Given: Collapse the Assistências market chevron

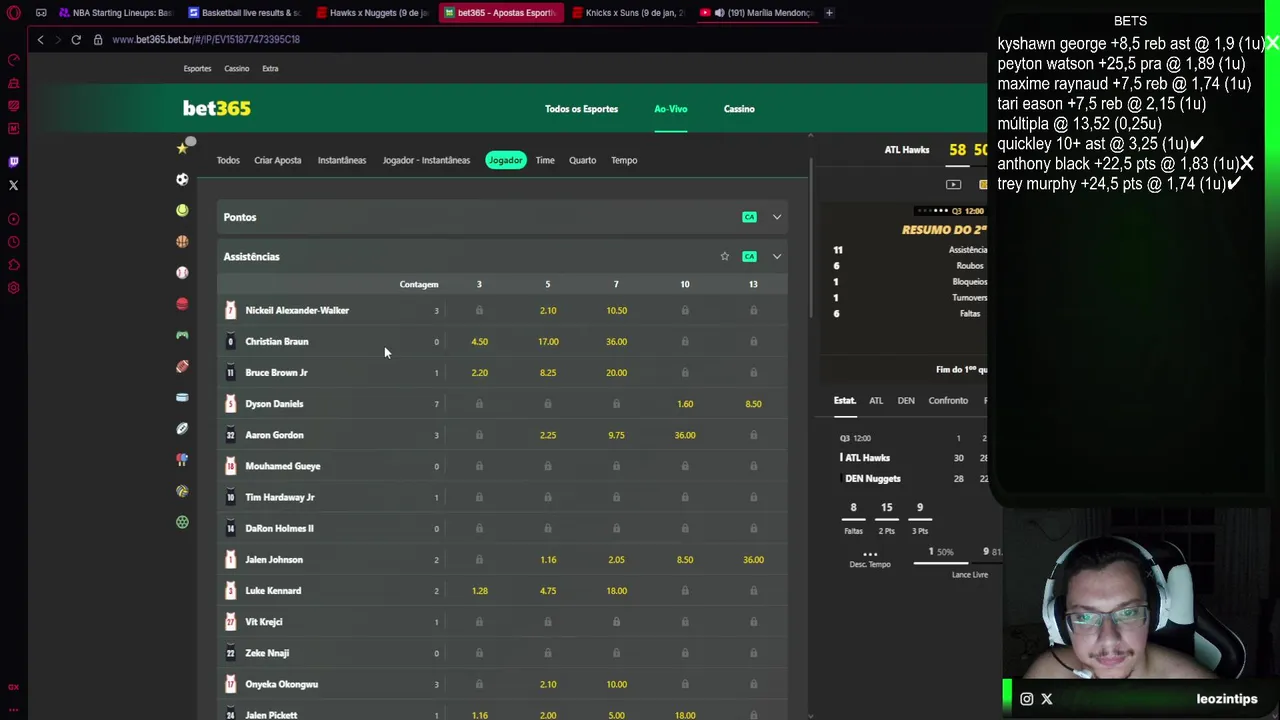Looking at the screenshot, I should 777,257.
